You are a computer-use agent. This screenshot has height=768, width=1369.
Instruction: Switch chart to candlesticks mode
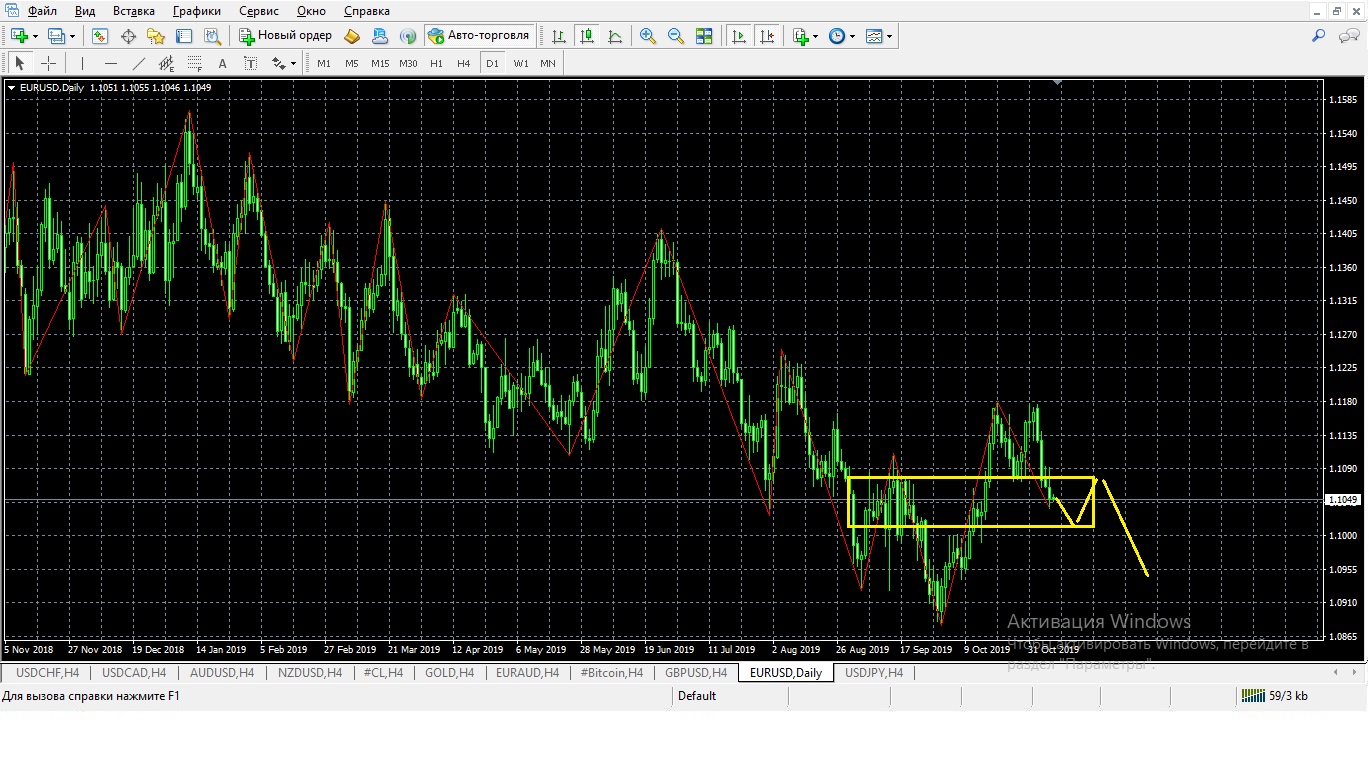pos(587,36)
